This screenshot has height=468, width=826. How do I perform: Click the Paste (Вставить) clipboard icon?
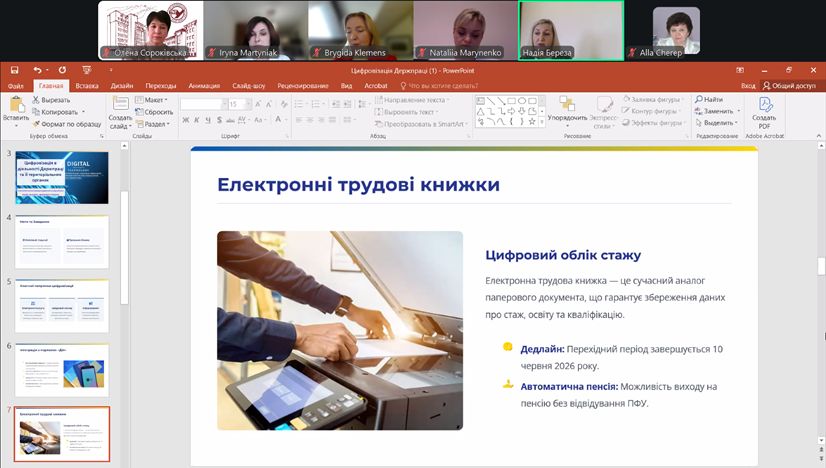(15, 105)
